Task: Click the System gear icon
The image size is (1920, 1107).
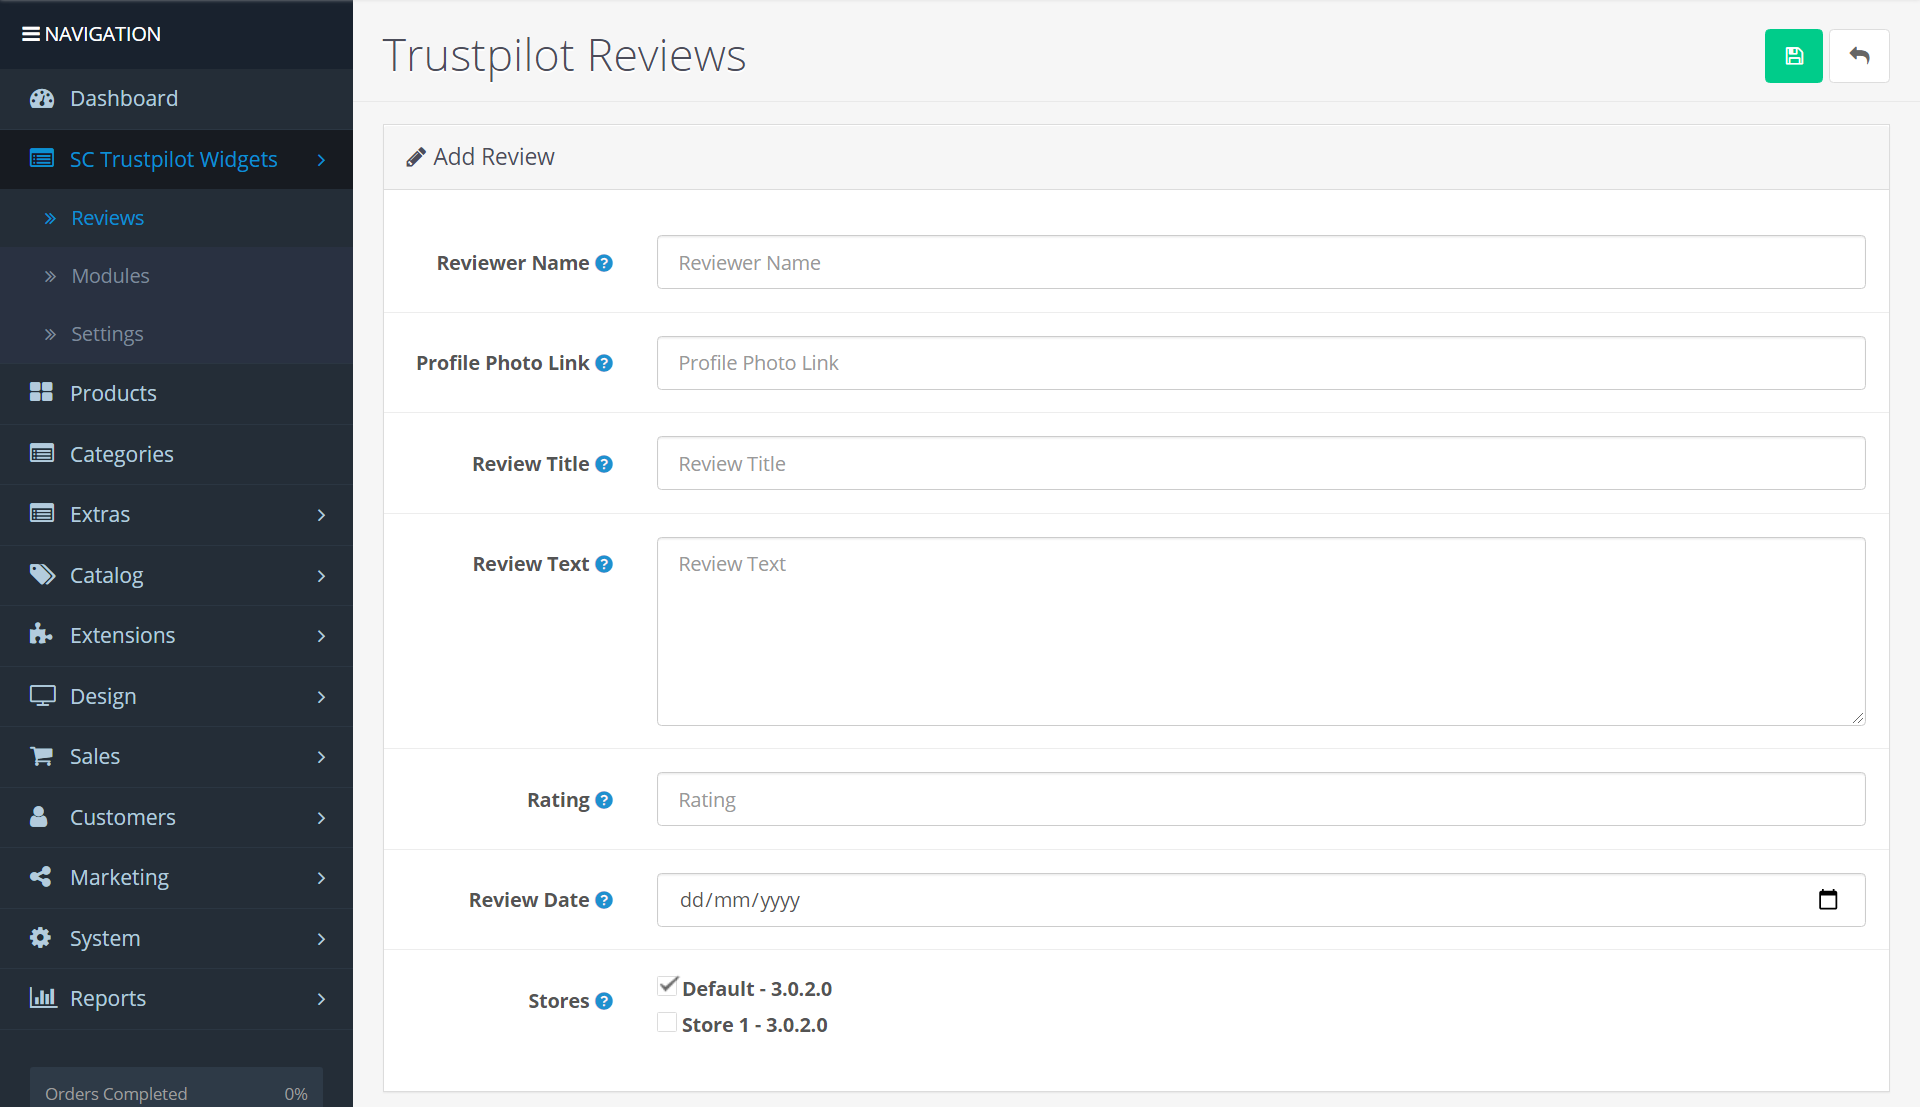Action: [x=40, y=938]
